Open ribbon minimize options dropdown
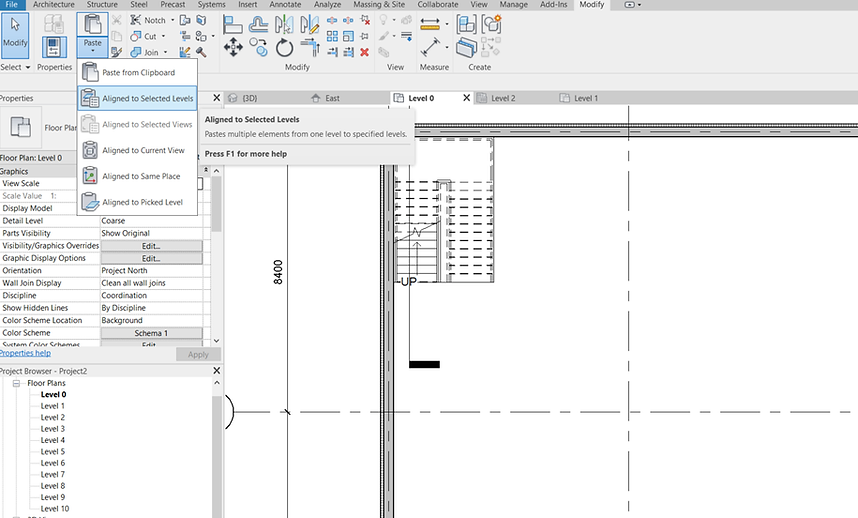 click(x=639, y=4)
